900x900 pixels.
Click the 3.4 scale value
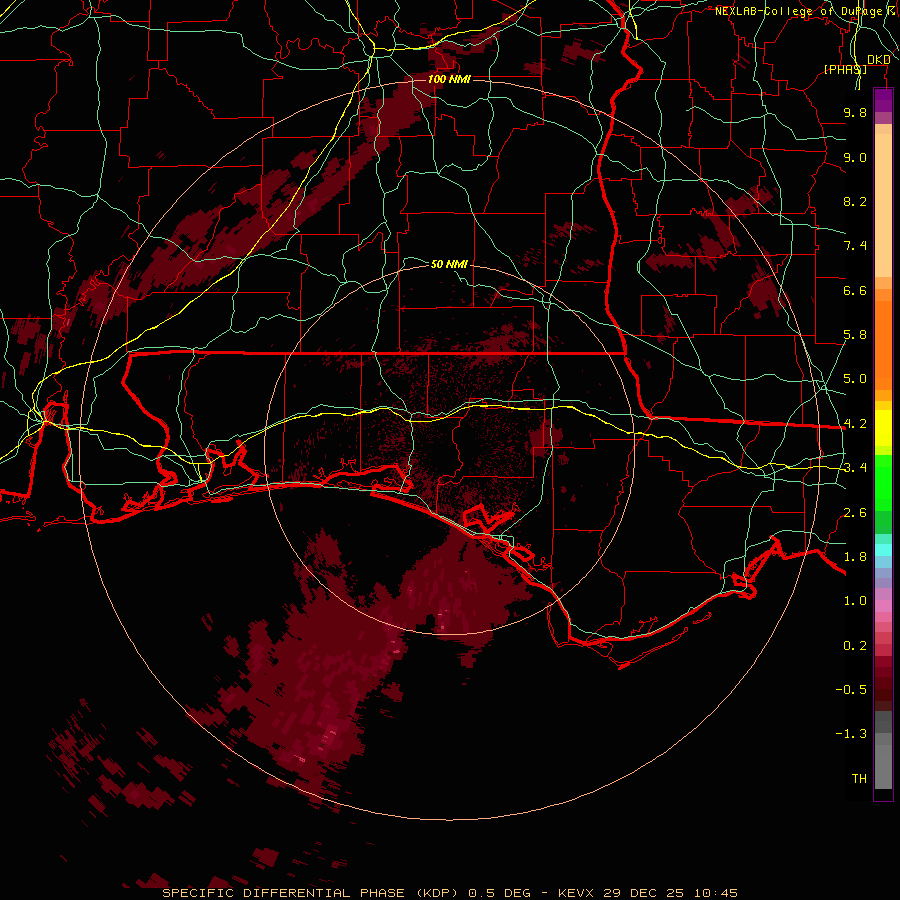[x=855, y=468]
